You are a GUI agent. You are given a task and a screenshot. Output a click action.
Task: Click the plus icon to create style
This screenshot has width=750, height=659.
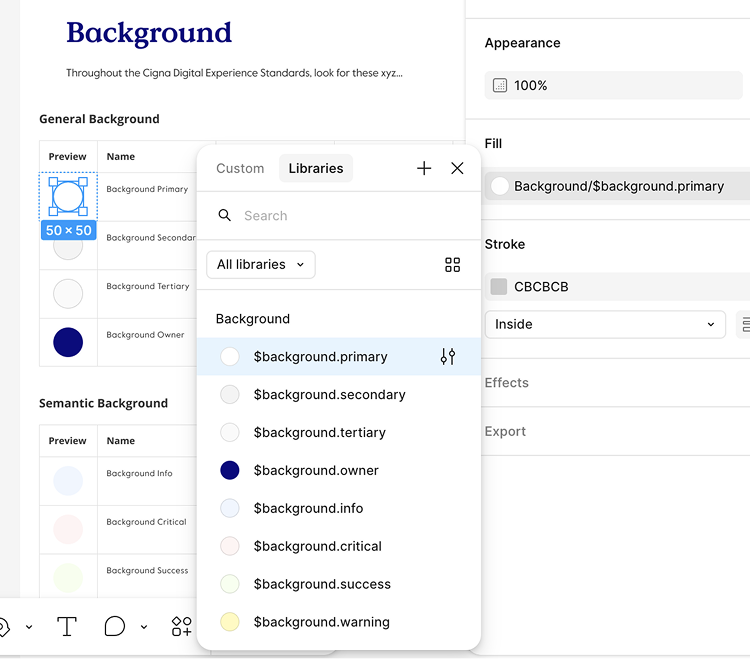pos(424,169)
